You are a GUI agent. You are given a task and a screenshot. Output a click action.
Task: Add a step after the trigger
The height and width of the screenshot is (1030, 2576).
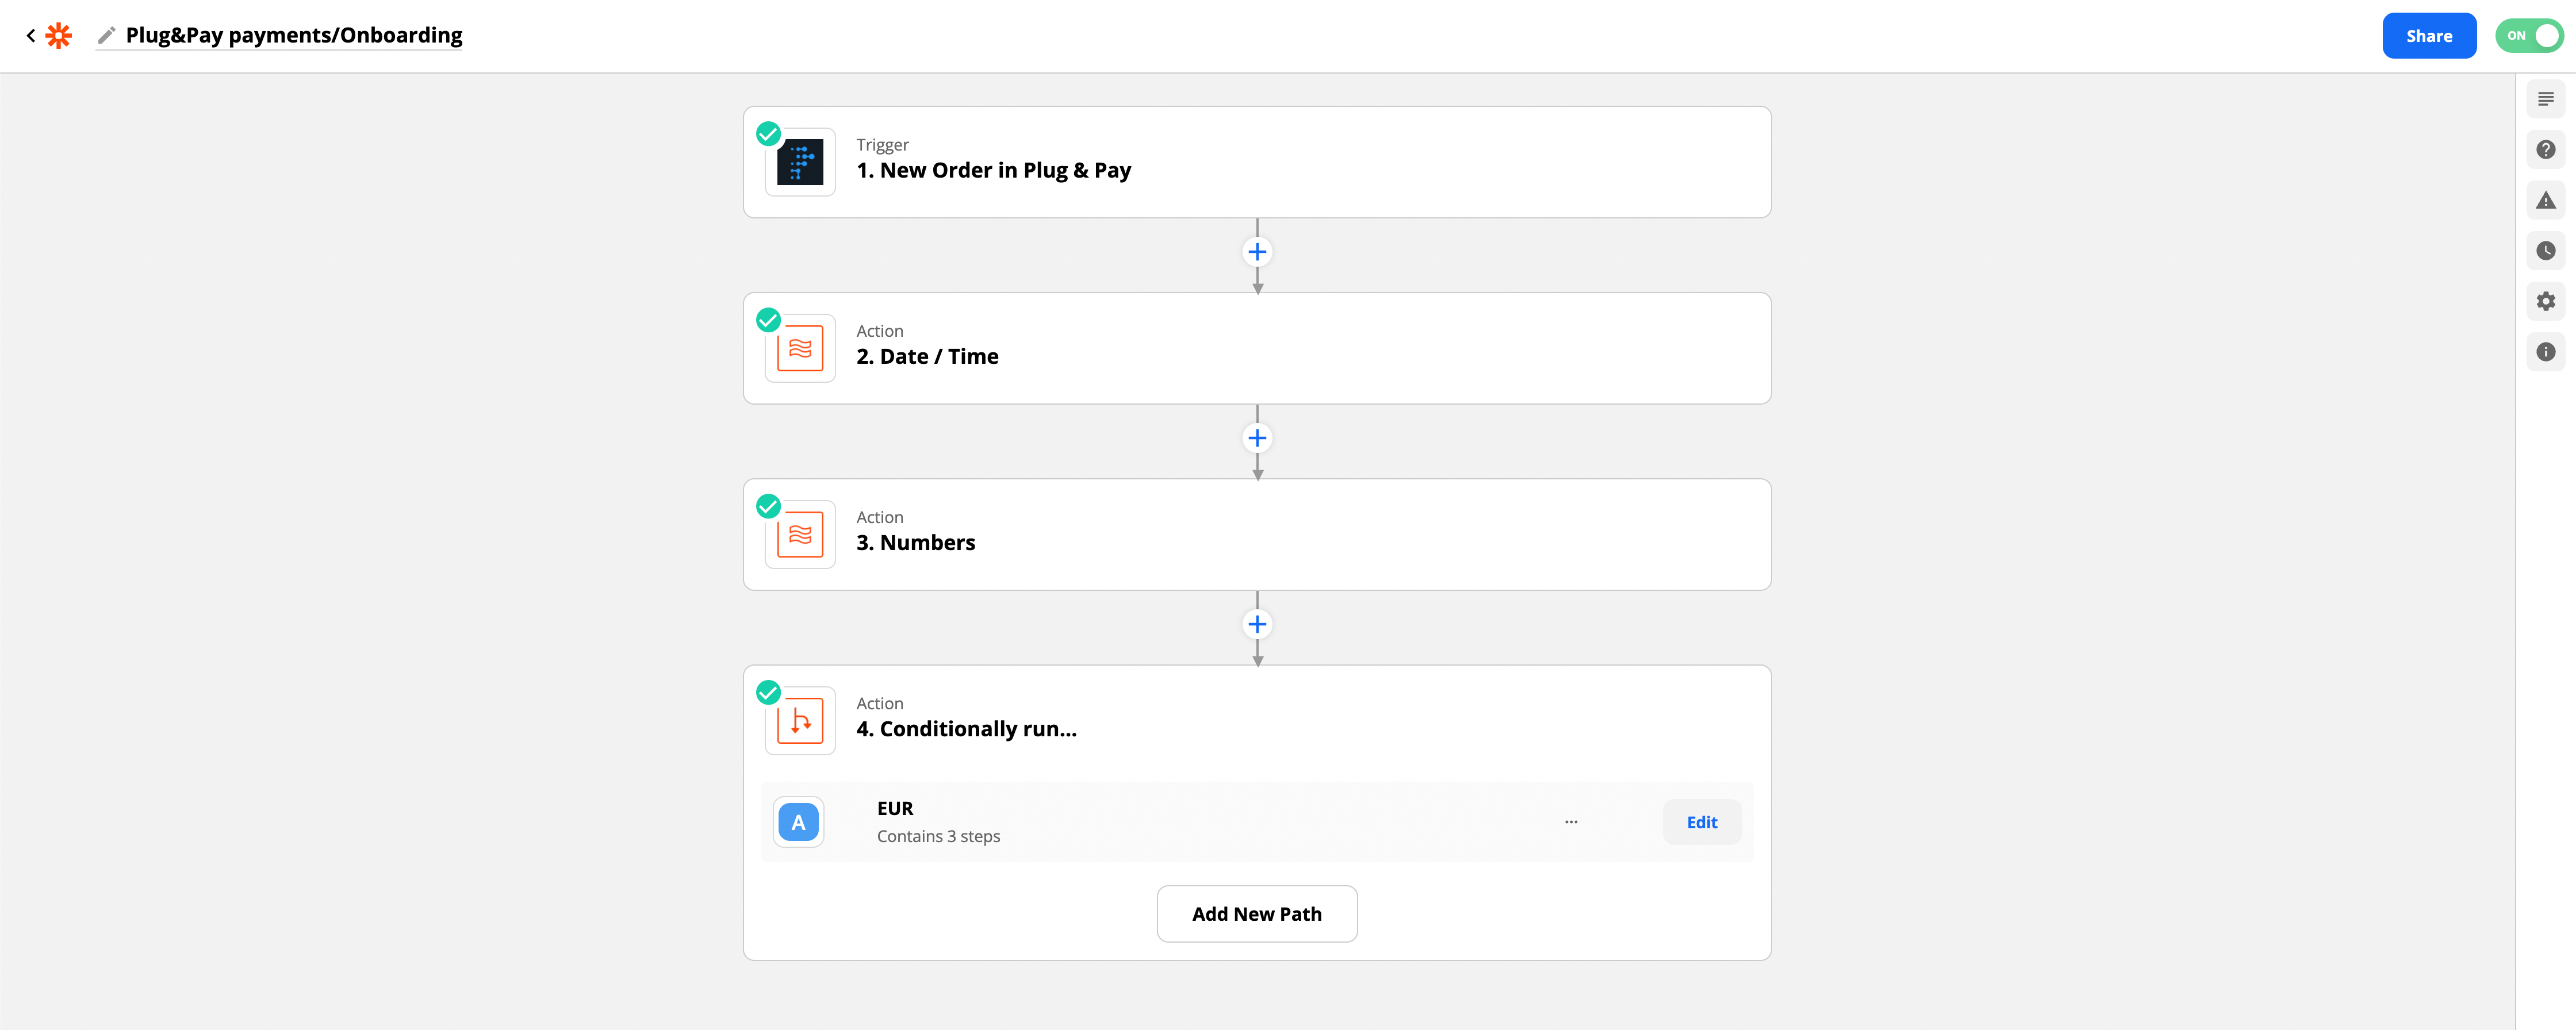[1257, 252]
